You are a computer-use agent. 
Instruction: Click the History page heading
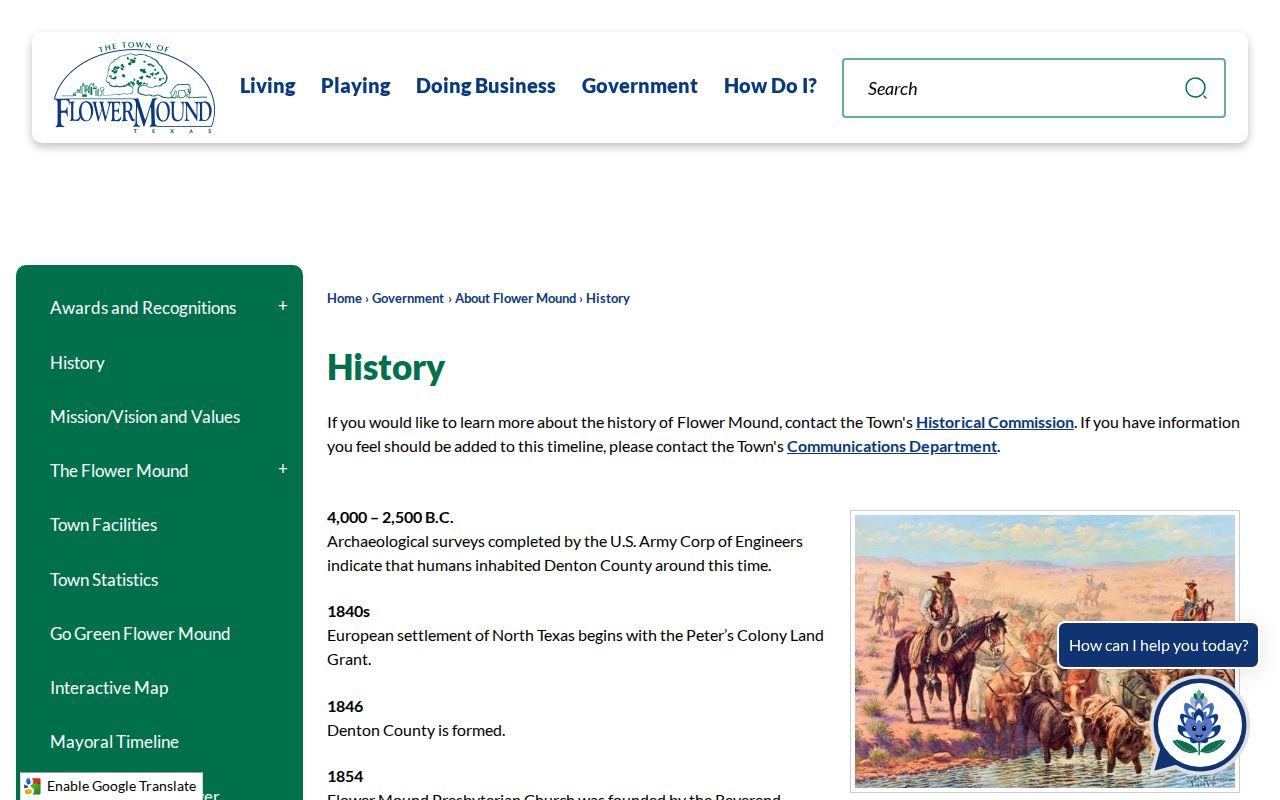pos(386,367)
